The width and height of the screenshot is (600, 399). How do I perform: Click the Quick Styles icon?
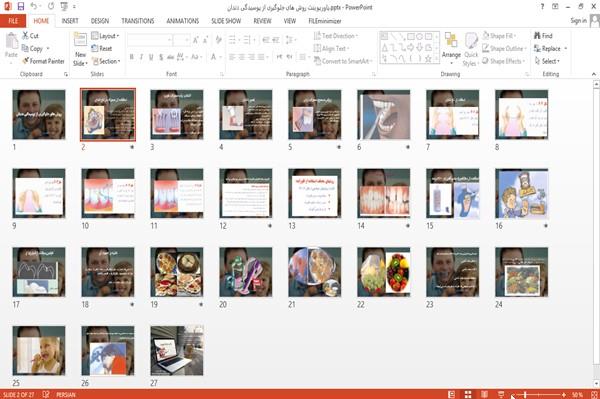(471, 41)
